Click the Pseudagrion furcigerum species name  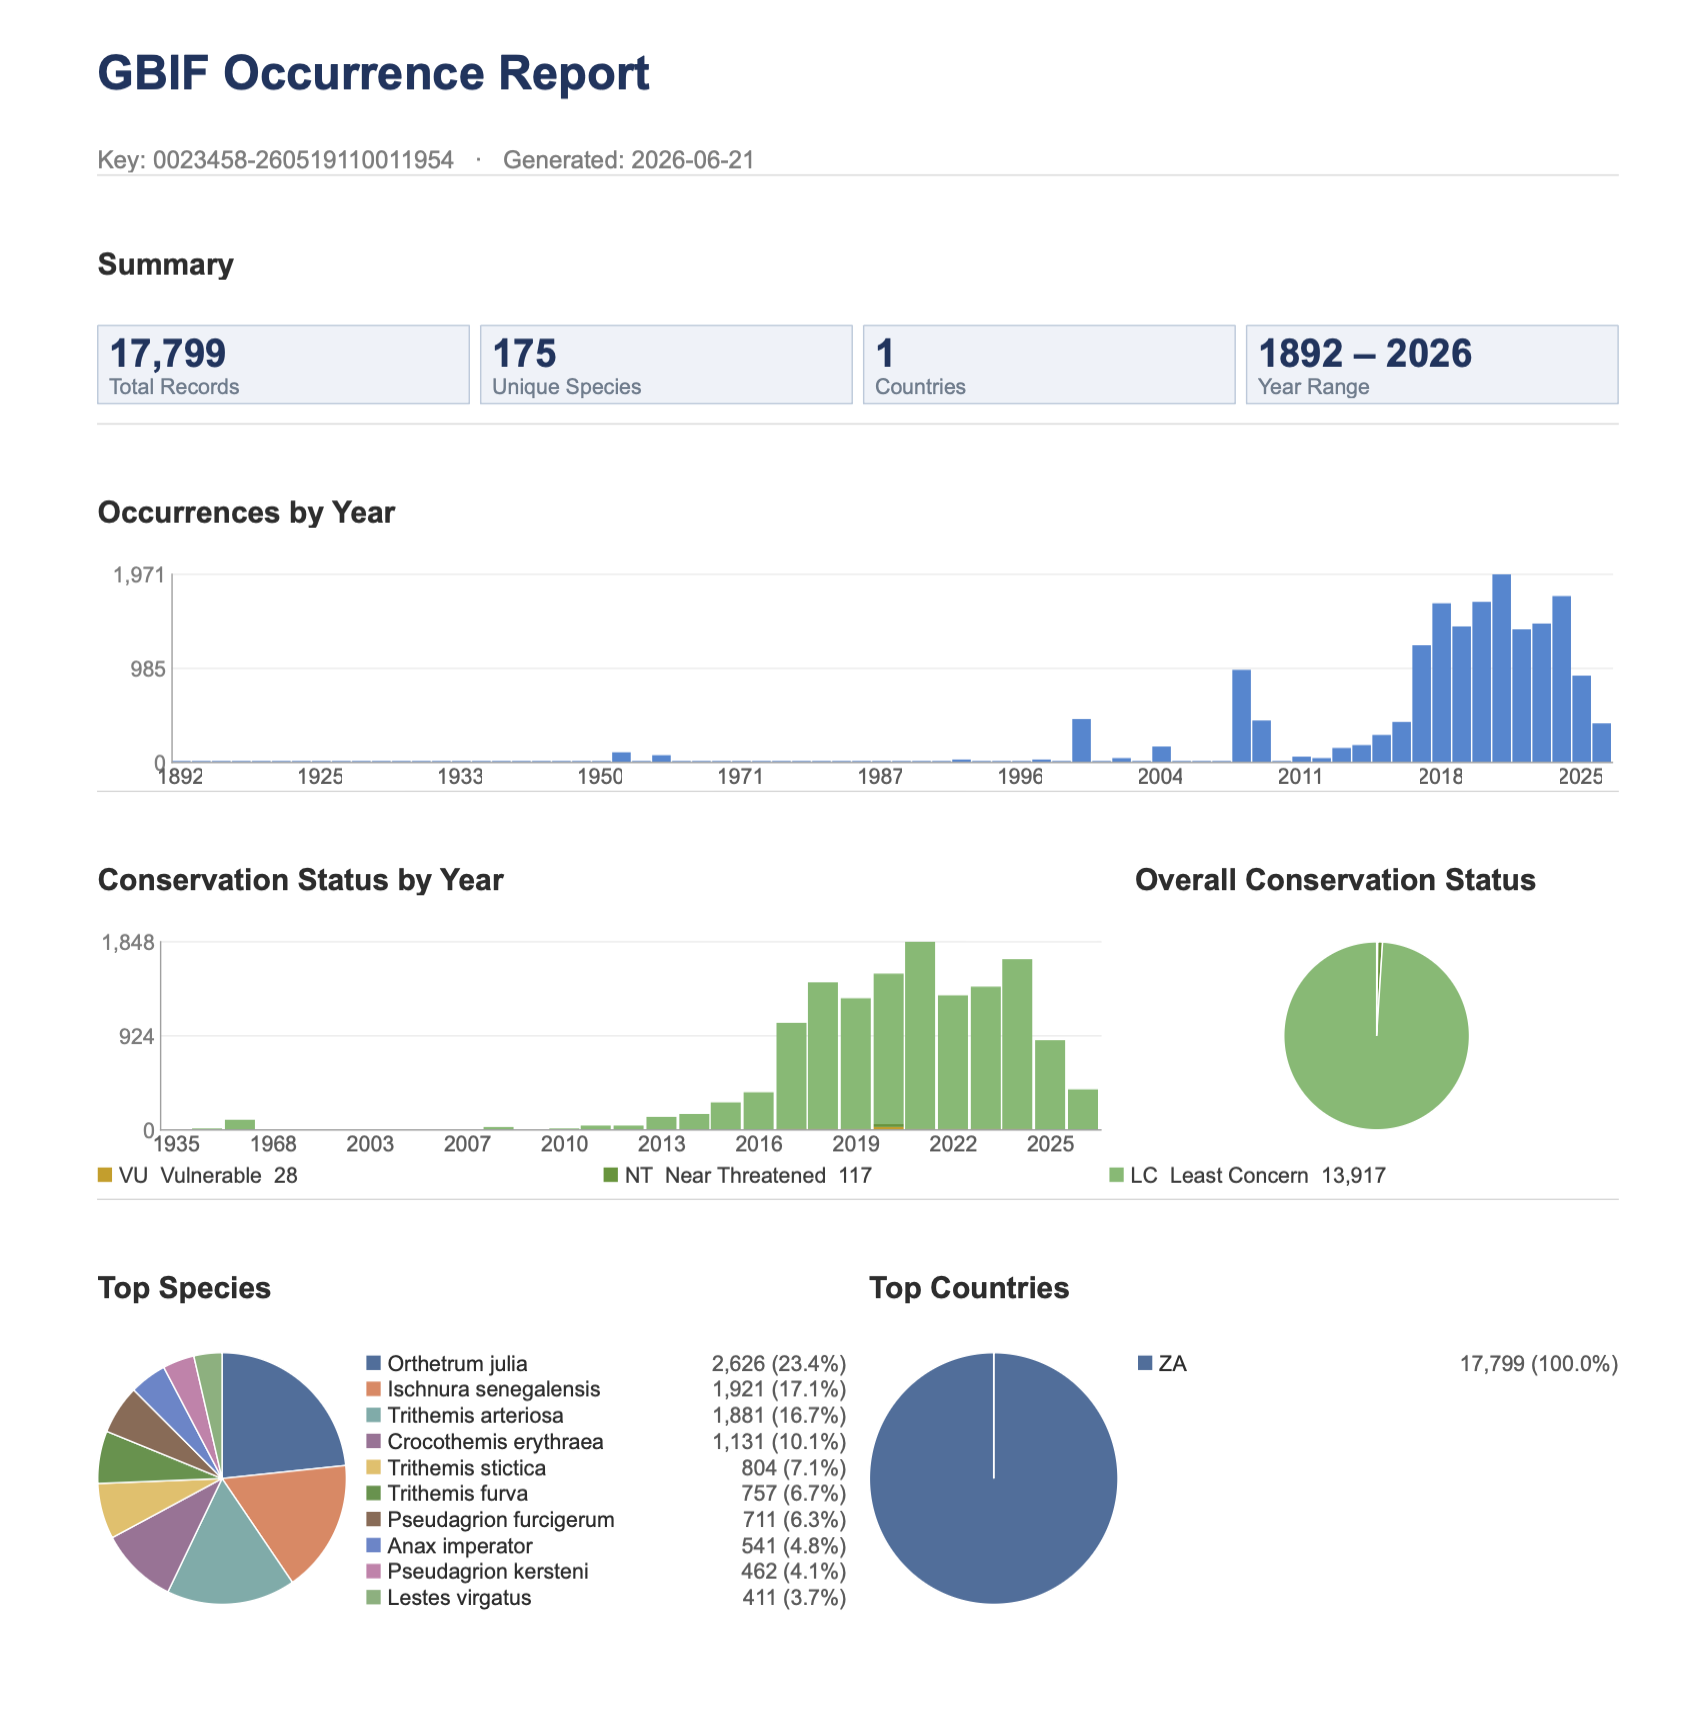[501, 1520]
